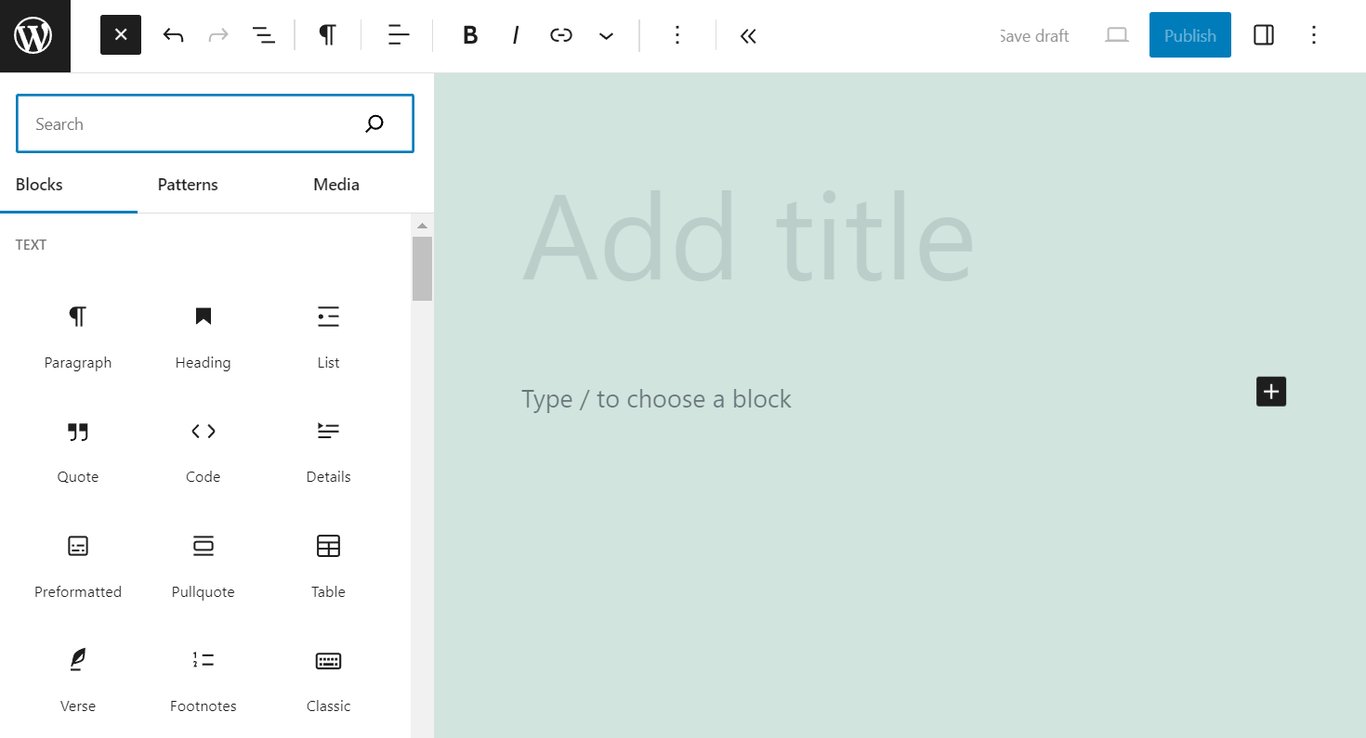Open the editor Options menu

(1314, 35)
